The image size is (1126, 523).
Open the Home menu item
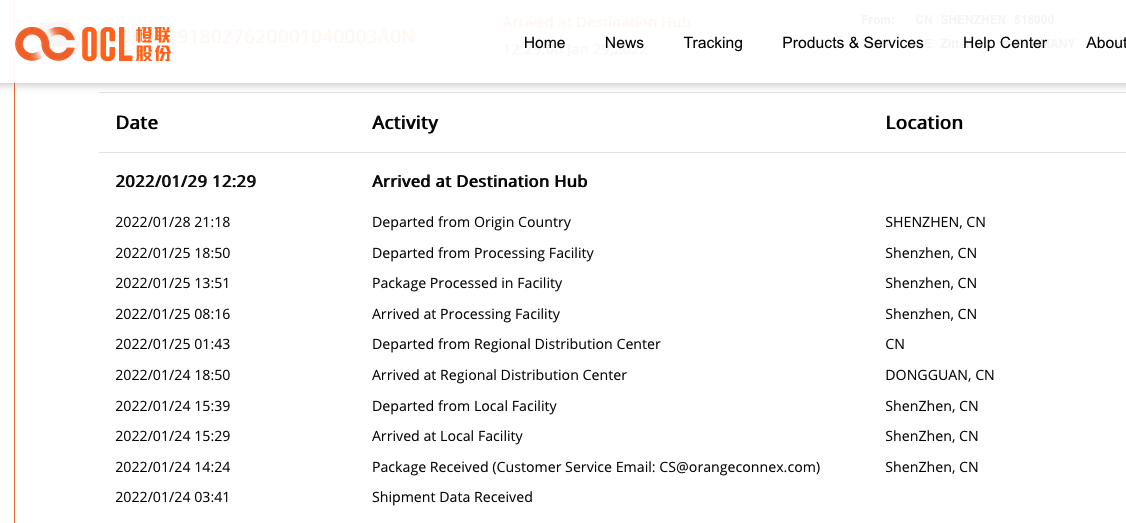coord(544,43)
